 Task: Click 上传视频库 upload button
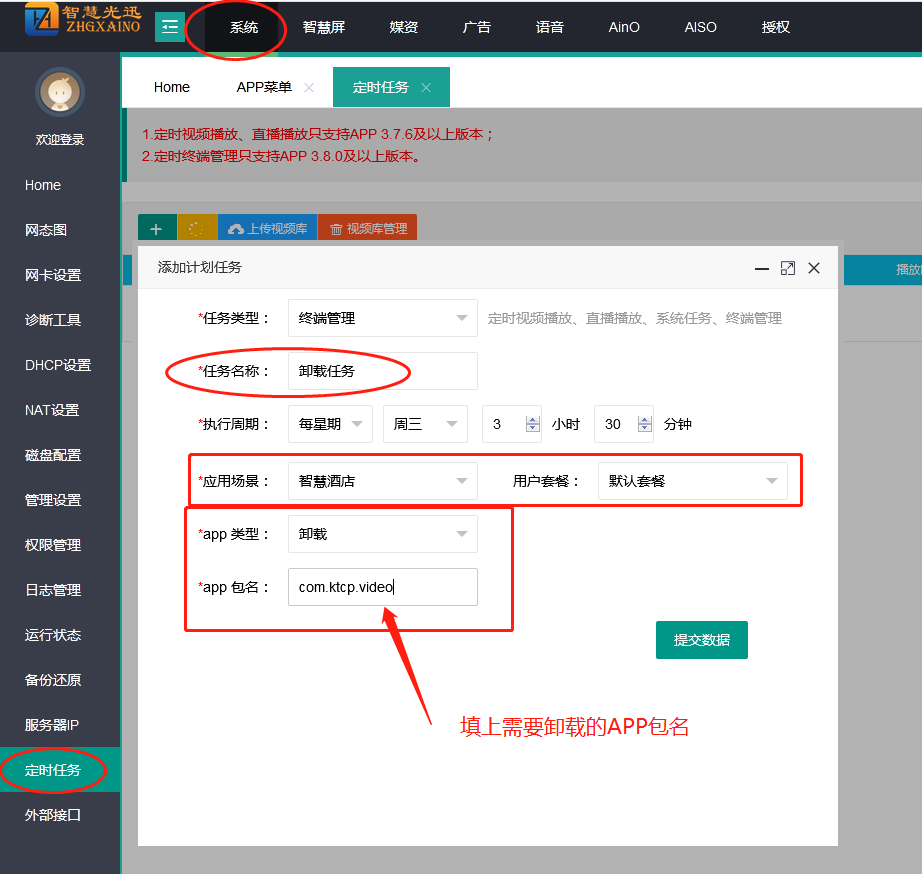[x=267, y=229]
